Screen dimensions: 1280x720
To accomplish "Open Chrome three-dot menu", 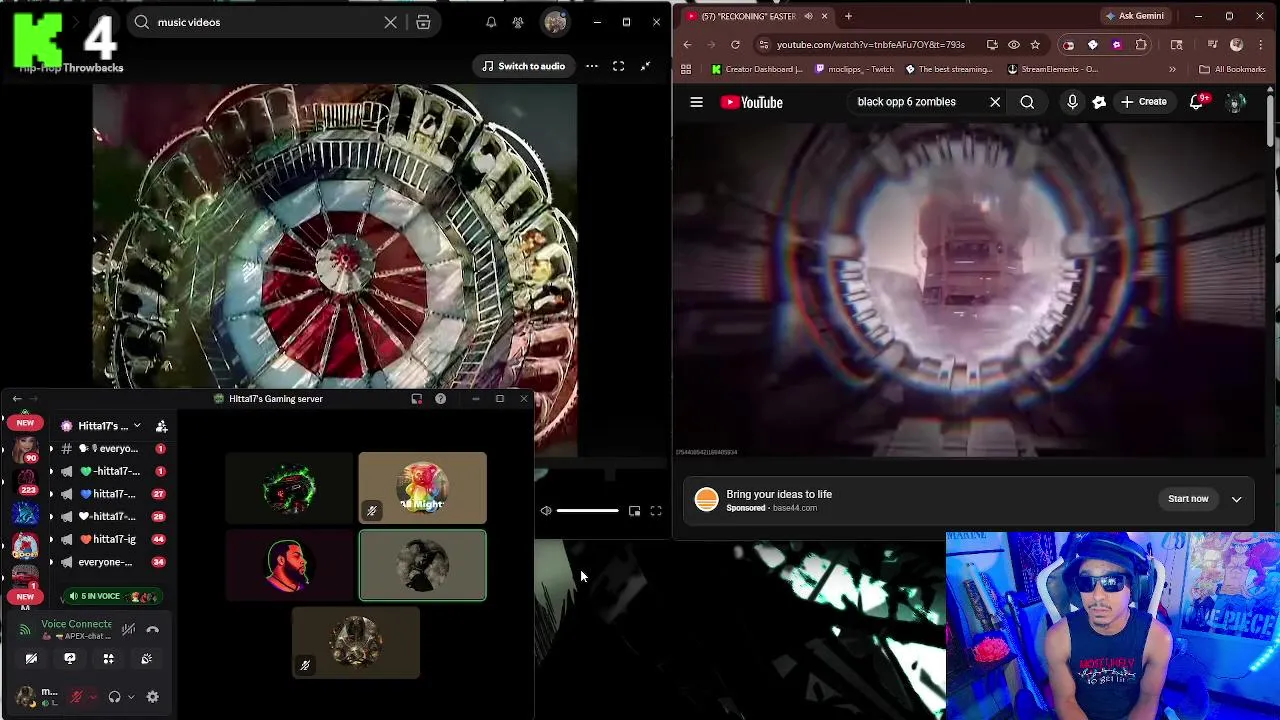I will (1262, 45).
